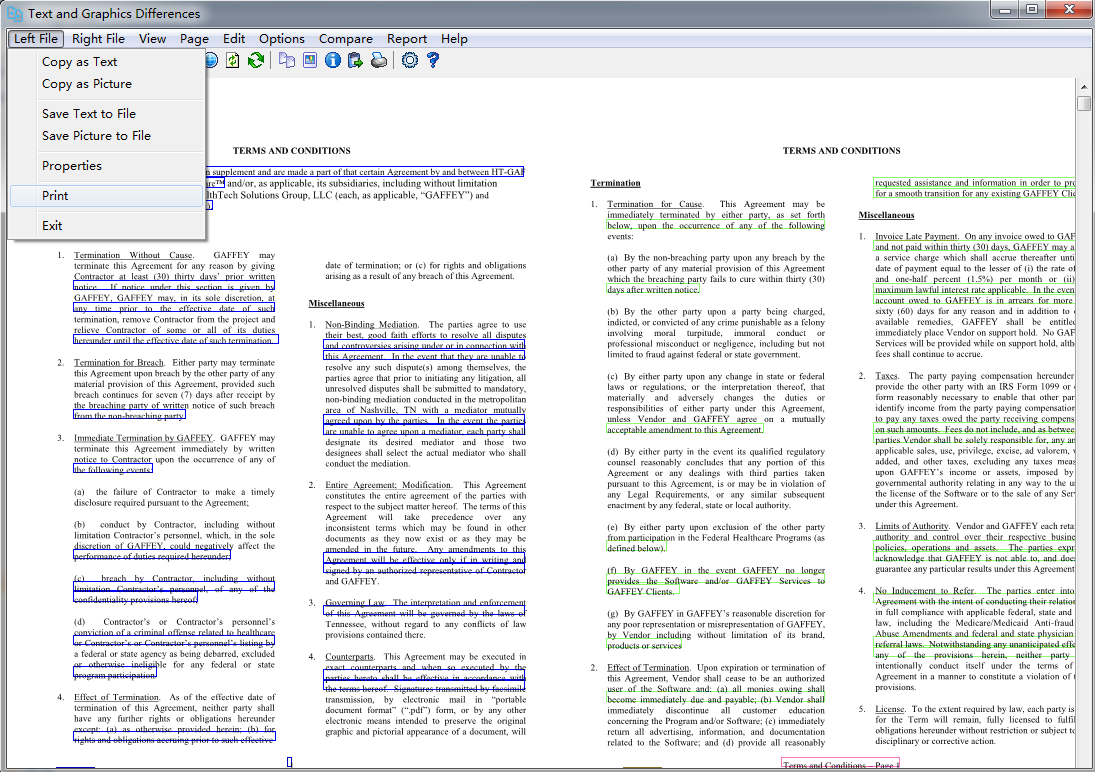Minimize the Text and Graphics Differences window
This screenshot has height=772, width=1095.
(1005, 10)
